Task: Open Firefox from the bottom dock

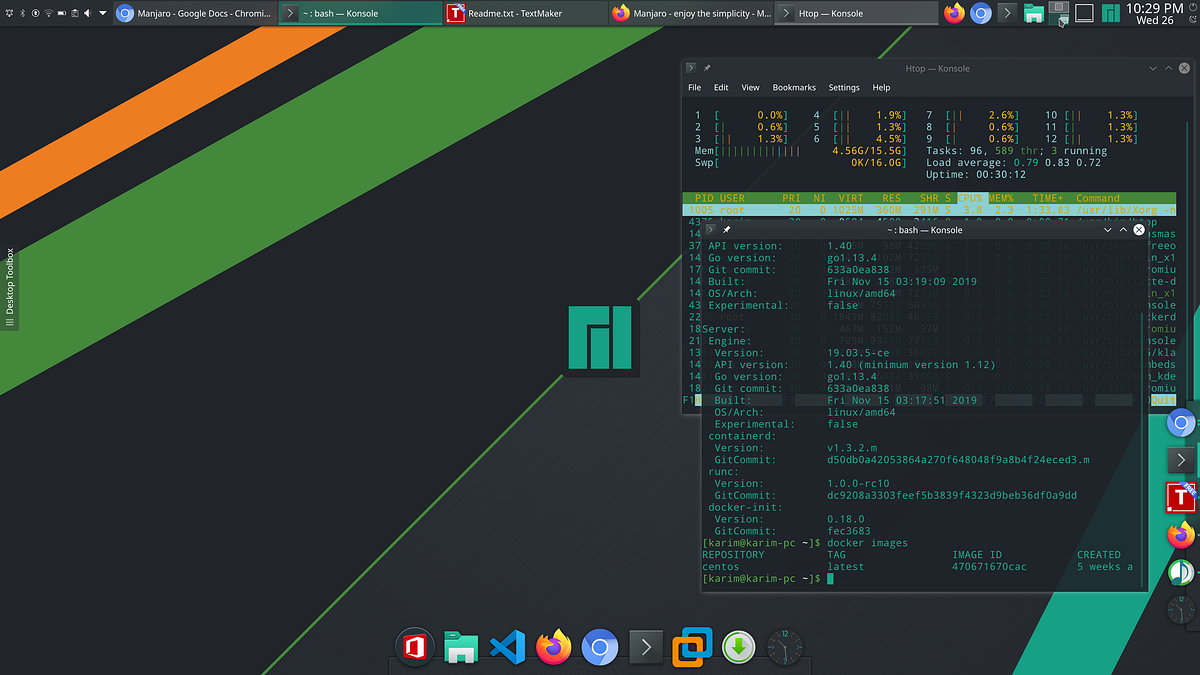Action: [x=554, y=648]
